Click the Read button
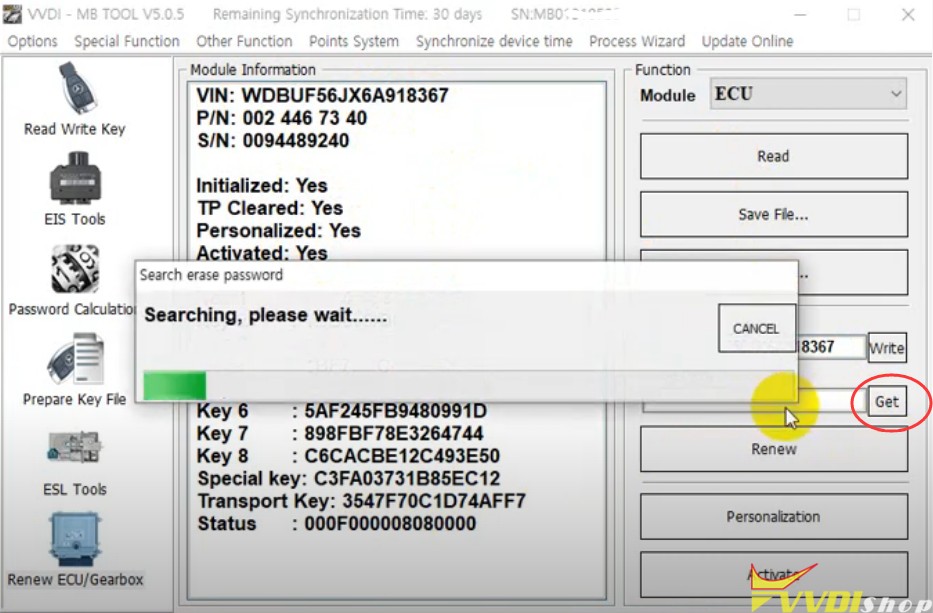Image resolution: width=933 pixels, height=613 pixels. tap(774, 156)
